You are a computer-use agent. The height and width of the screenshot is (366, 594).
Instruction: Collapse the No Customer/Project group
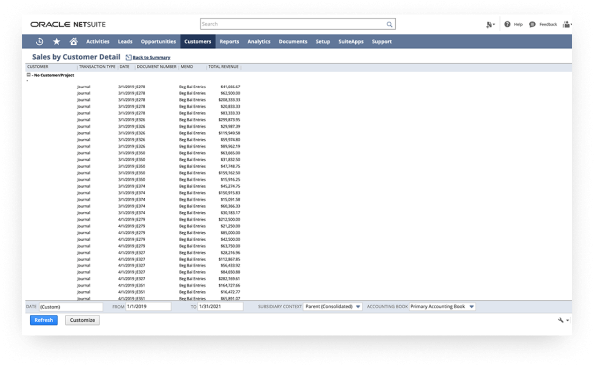pos(28,75)
